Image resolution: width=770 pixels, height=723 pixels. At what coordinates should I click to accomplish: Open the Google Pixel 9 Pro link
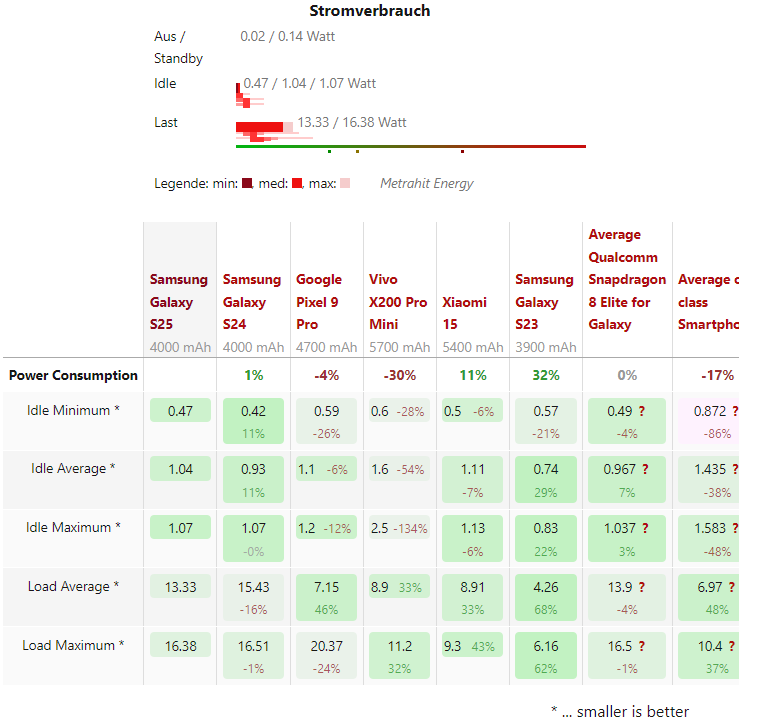pyautogui.click(x=319, y=302)
